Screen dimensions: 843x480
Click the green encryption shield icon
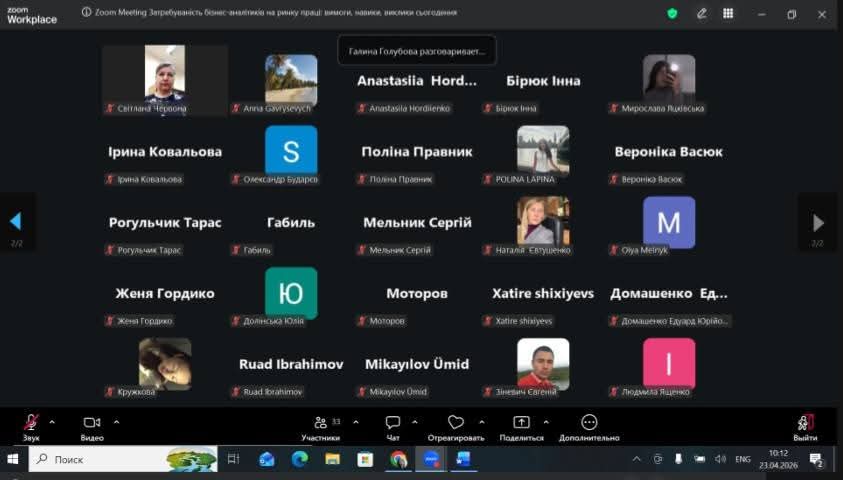pyautogui.click(x=672, y=13)
